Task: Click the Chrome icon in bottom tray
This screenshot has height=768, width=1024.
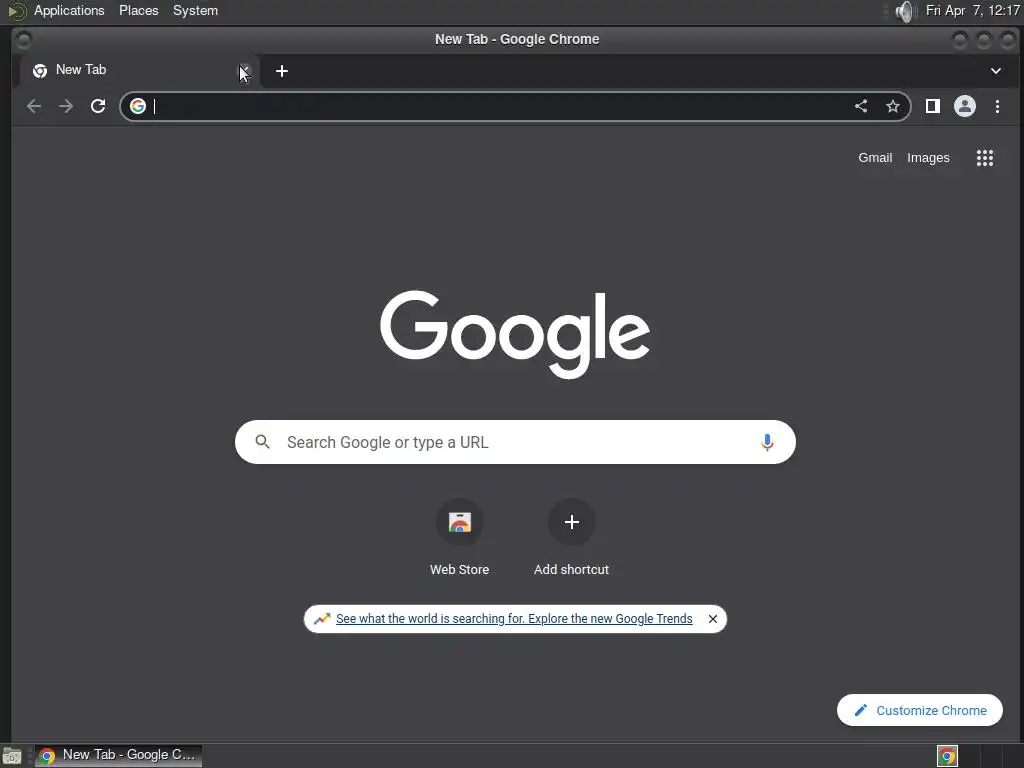Action: 947,756
